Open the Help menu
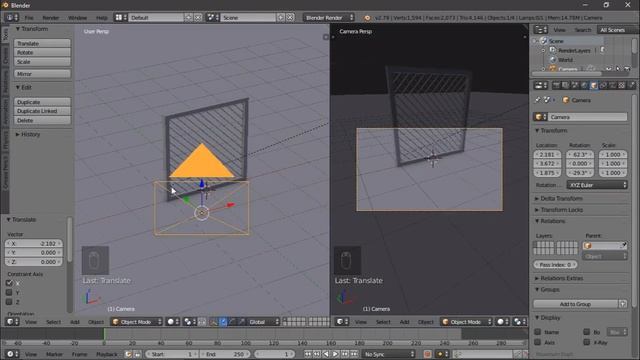The height and width of the screenshot is (360, 640). (101, 18)
